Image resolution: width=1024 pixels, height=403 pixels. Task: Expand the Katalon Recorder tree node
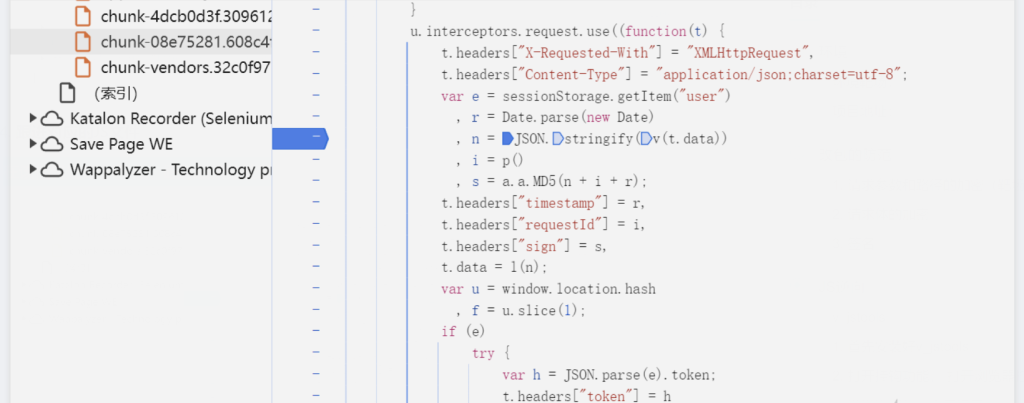[33, 119]
